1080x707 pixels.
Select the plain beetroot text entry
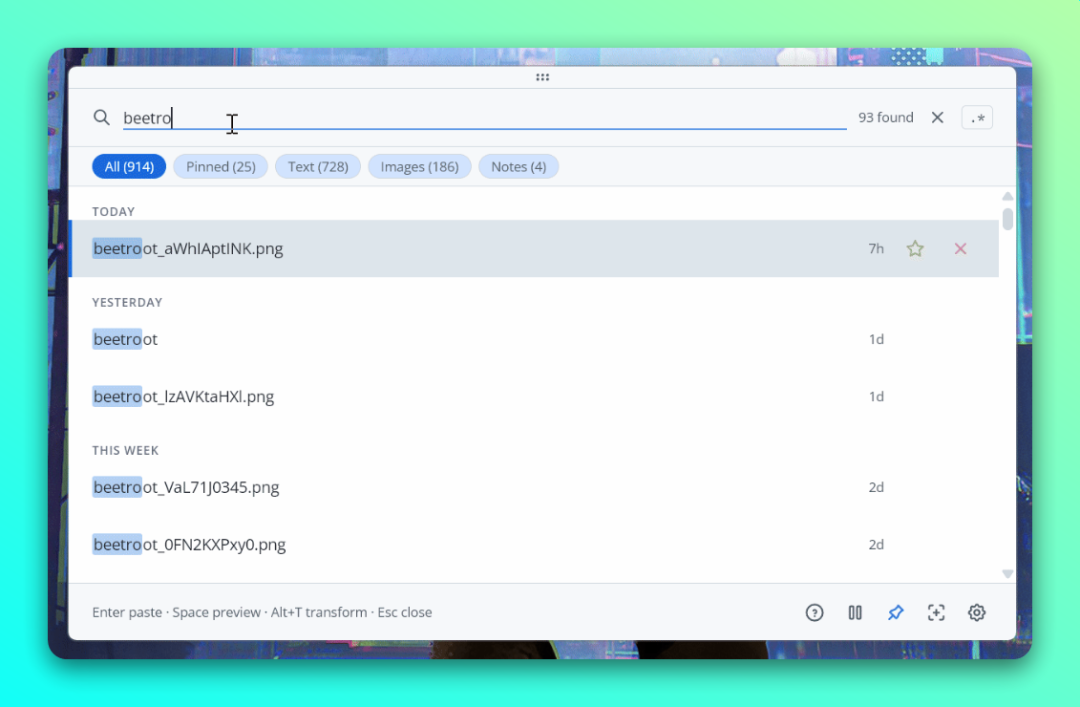pyautogui.click(x=534, y=339)
